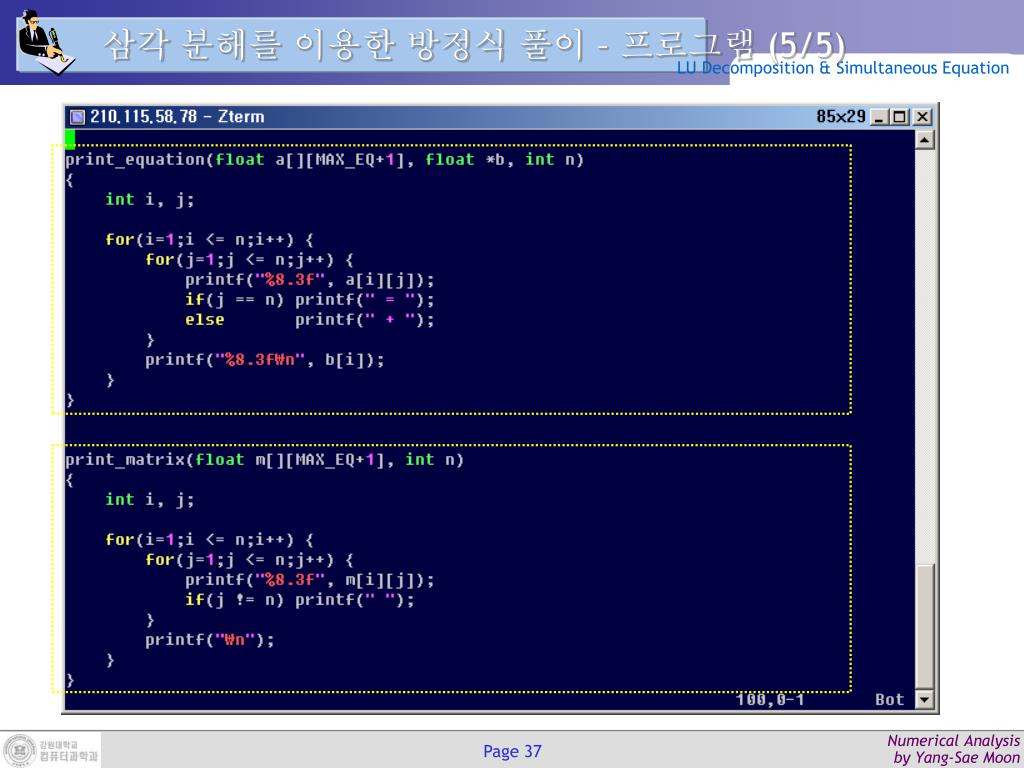Click the Zterm window system icon
Image resolution: width=1024 pixels, height=768 pixels.
point(78,117)
